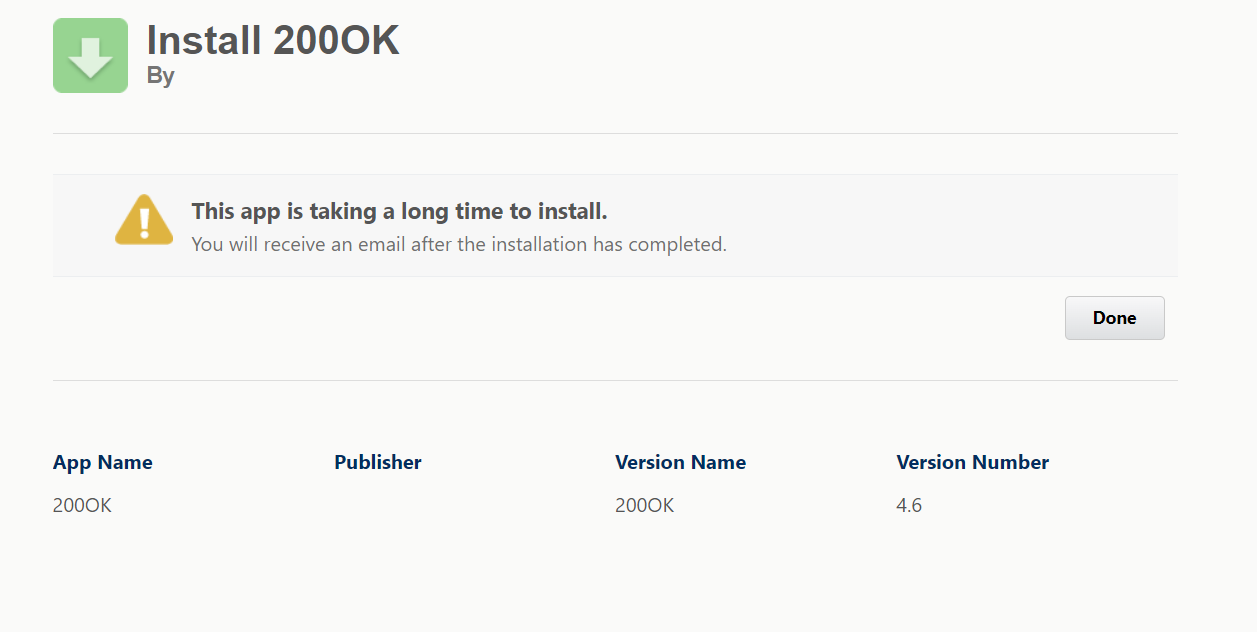Click the "By" publisher line under heading
The width and height of the screenshot is (1257, 632).
point(160,76)
